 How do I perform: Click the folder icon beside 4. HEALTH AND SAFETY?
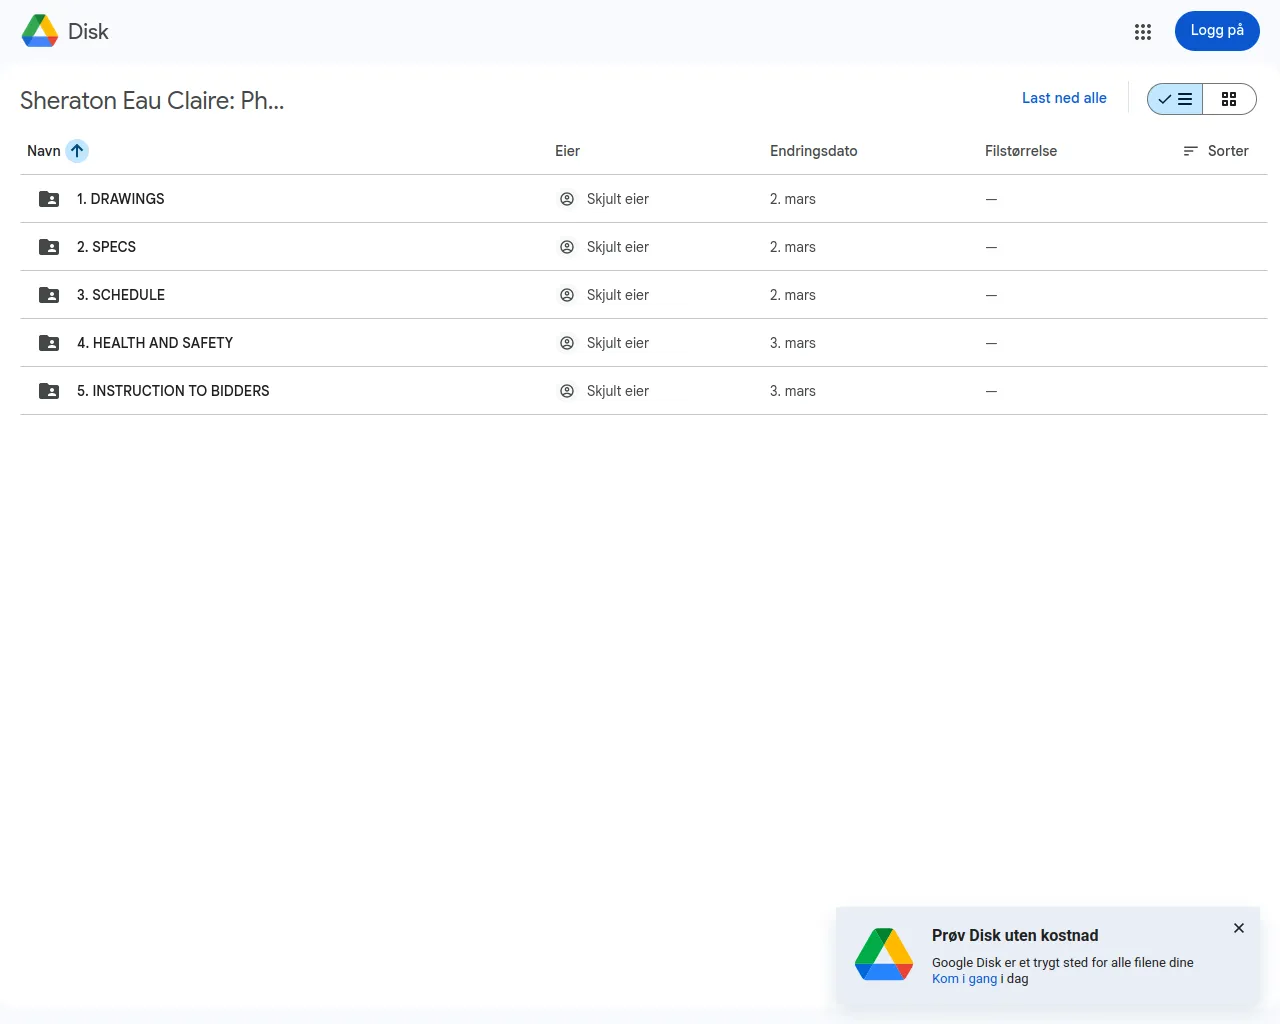coord(49,343)
